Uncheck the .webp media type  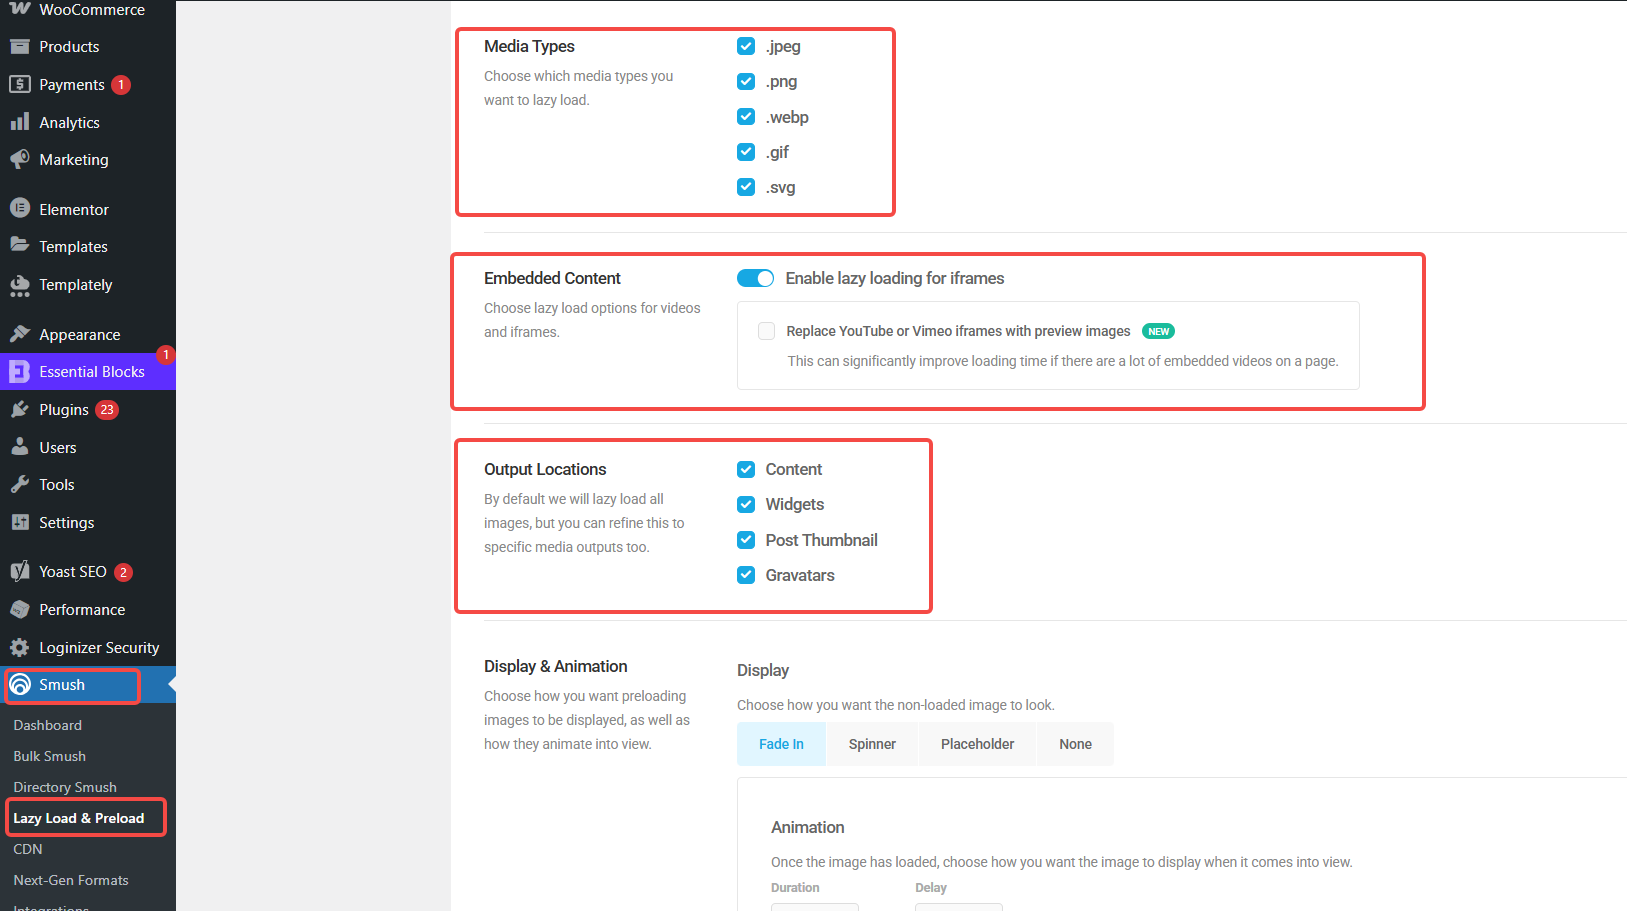746,117
